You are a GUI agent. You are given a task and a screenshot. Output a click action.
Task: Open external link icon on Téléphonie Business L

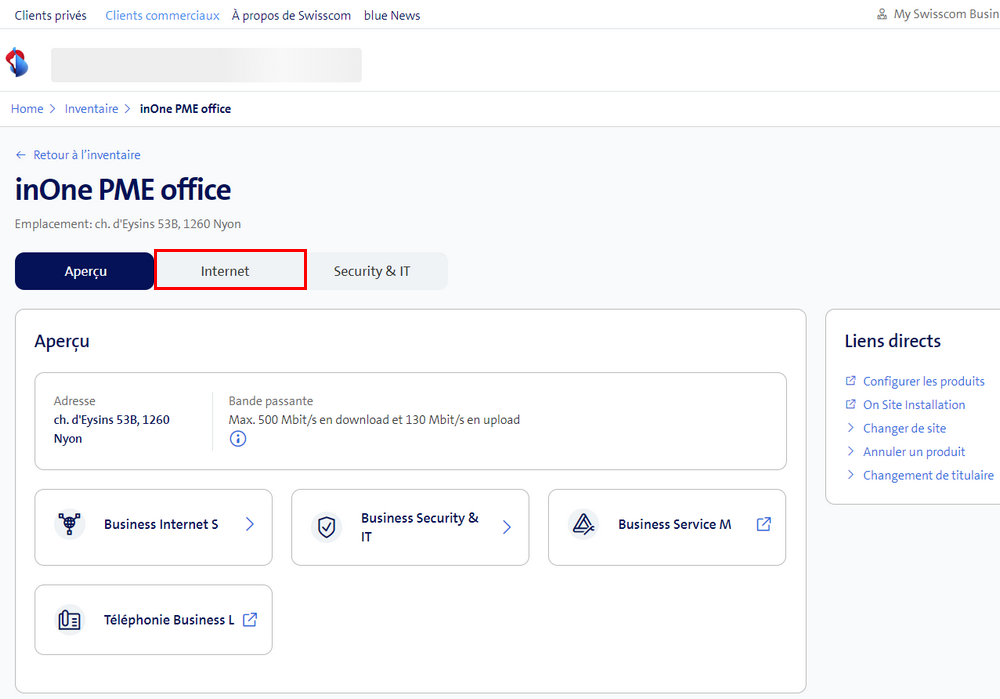(250, 620)
